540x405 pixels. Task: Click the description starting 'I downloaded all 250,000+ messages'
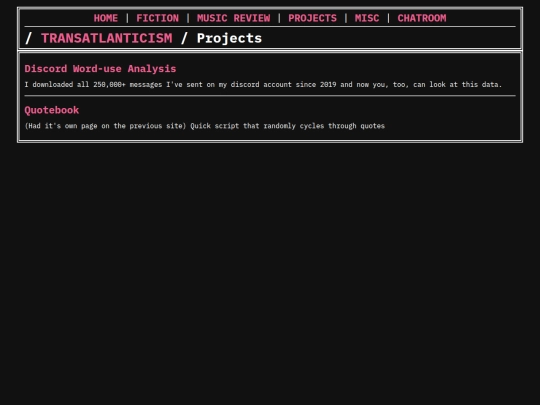tap(263, 84)
